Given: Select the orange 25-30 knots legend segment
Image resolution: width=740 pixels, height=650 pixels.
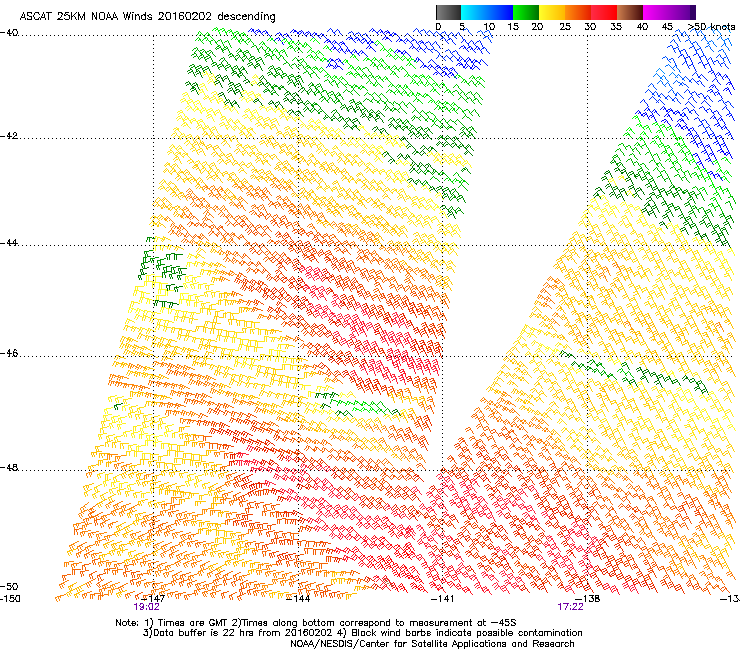Looking at the screenshot, I should [x=578, y=12].
